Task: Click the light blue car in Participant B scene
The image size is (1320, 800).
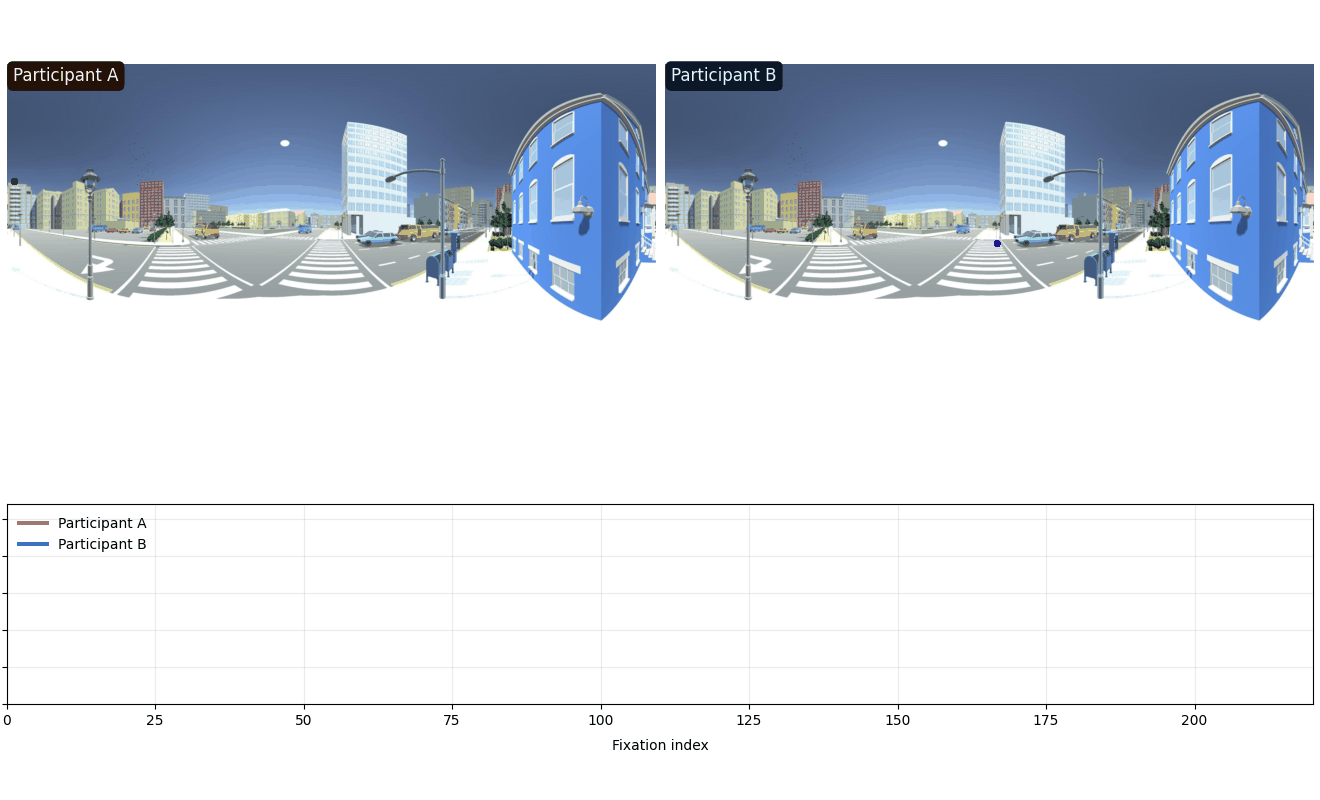Action: click(x=1035, y=238)
